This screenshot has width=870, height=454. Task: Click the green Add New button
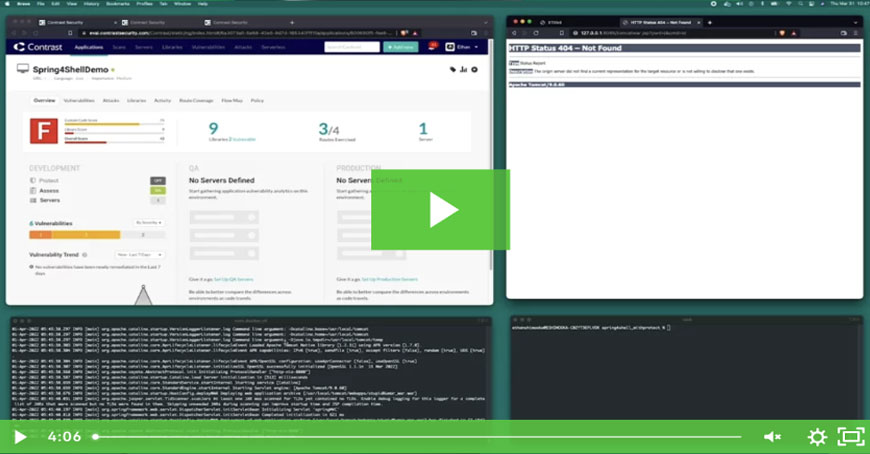tap(402, 47)
